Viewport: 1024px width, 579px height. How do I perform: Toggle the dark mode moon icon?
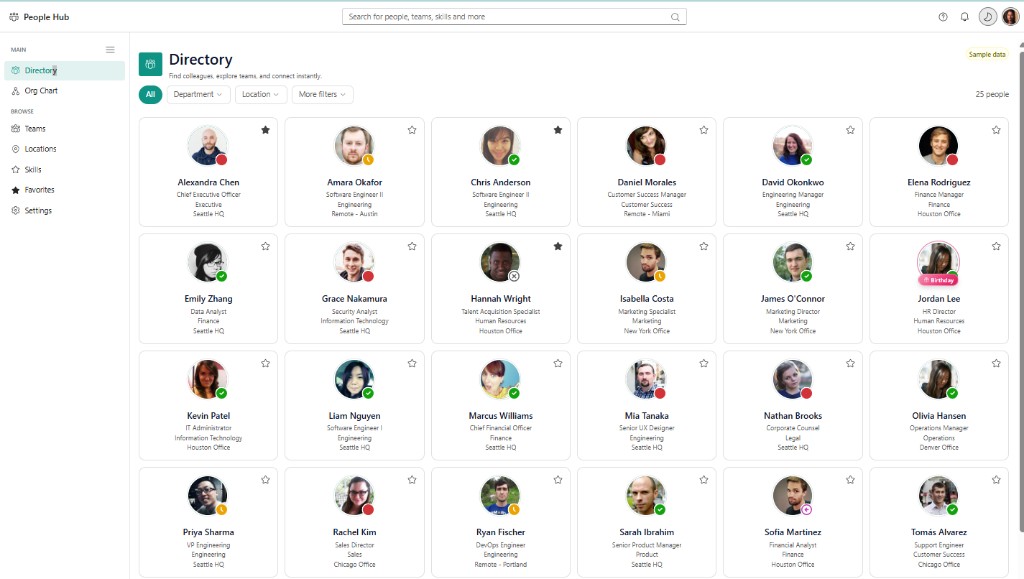pyautogui.click(x=987, y=17)
